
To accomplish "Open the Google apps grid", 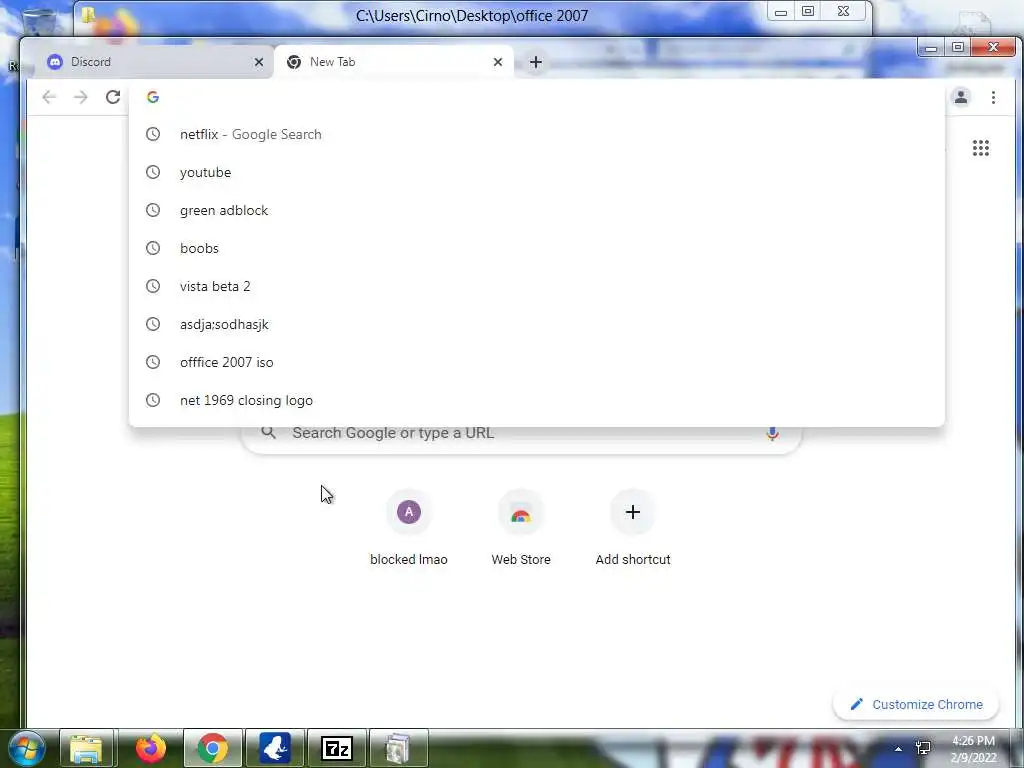I will tap(980, 148).
